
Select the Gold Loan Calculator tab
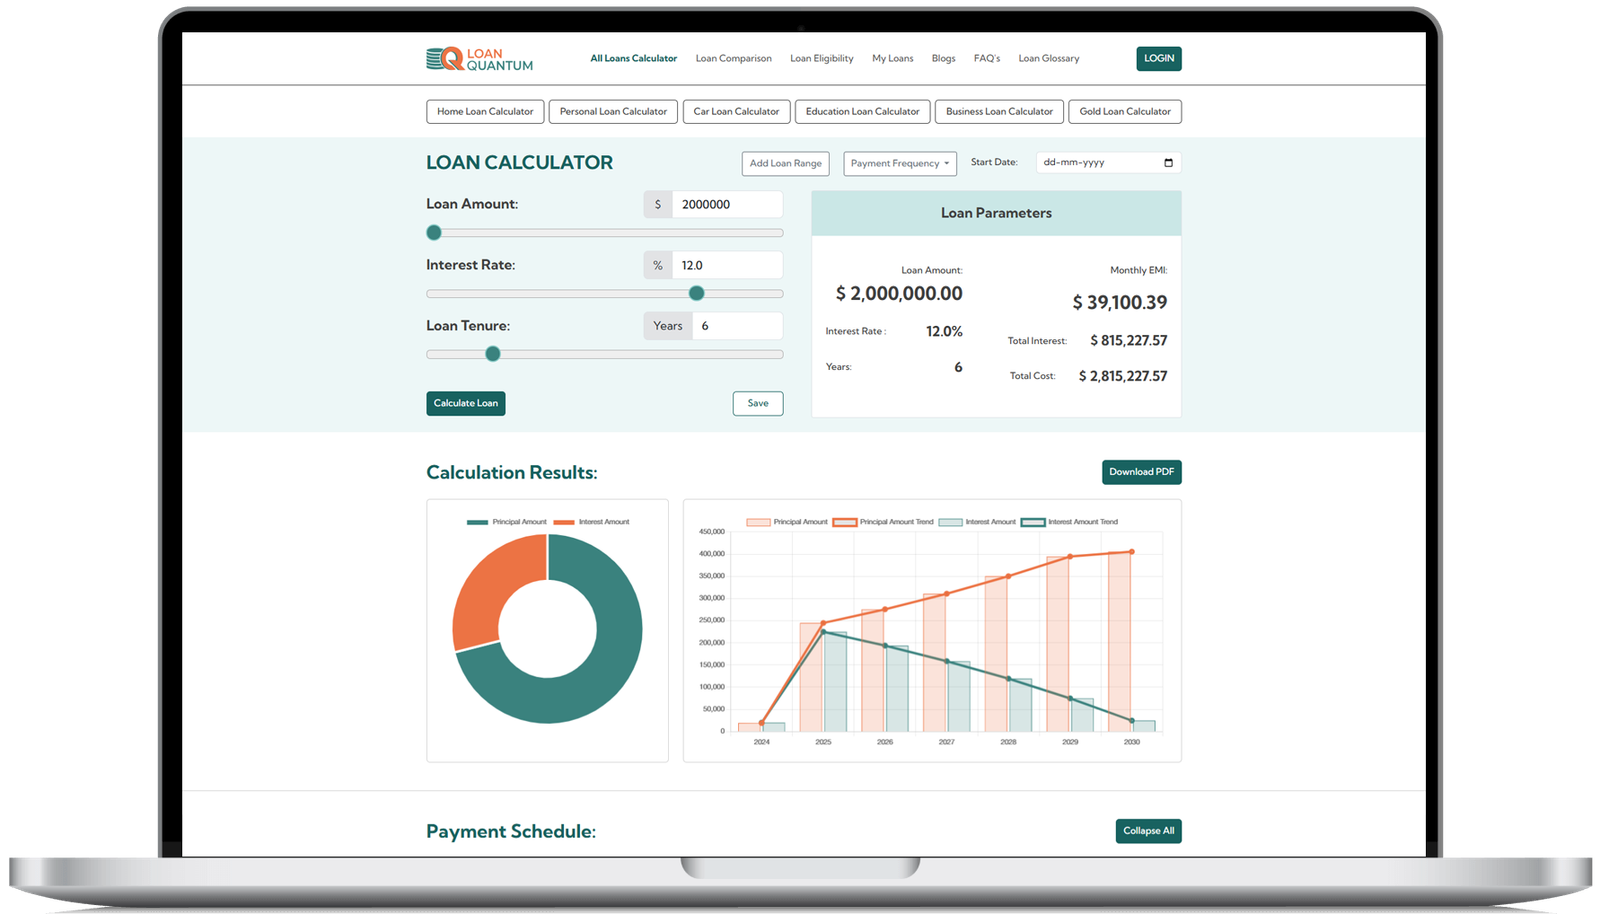coord(1124,112)
